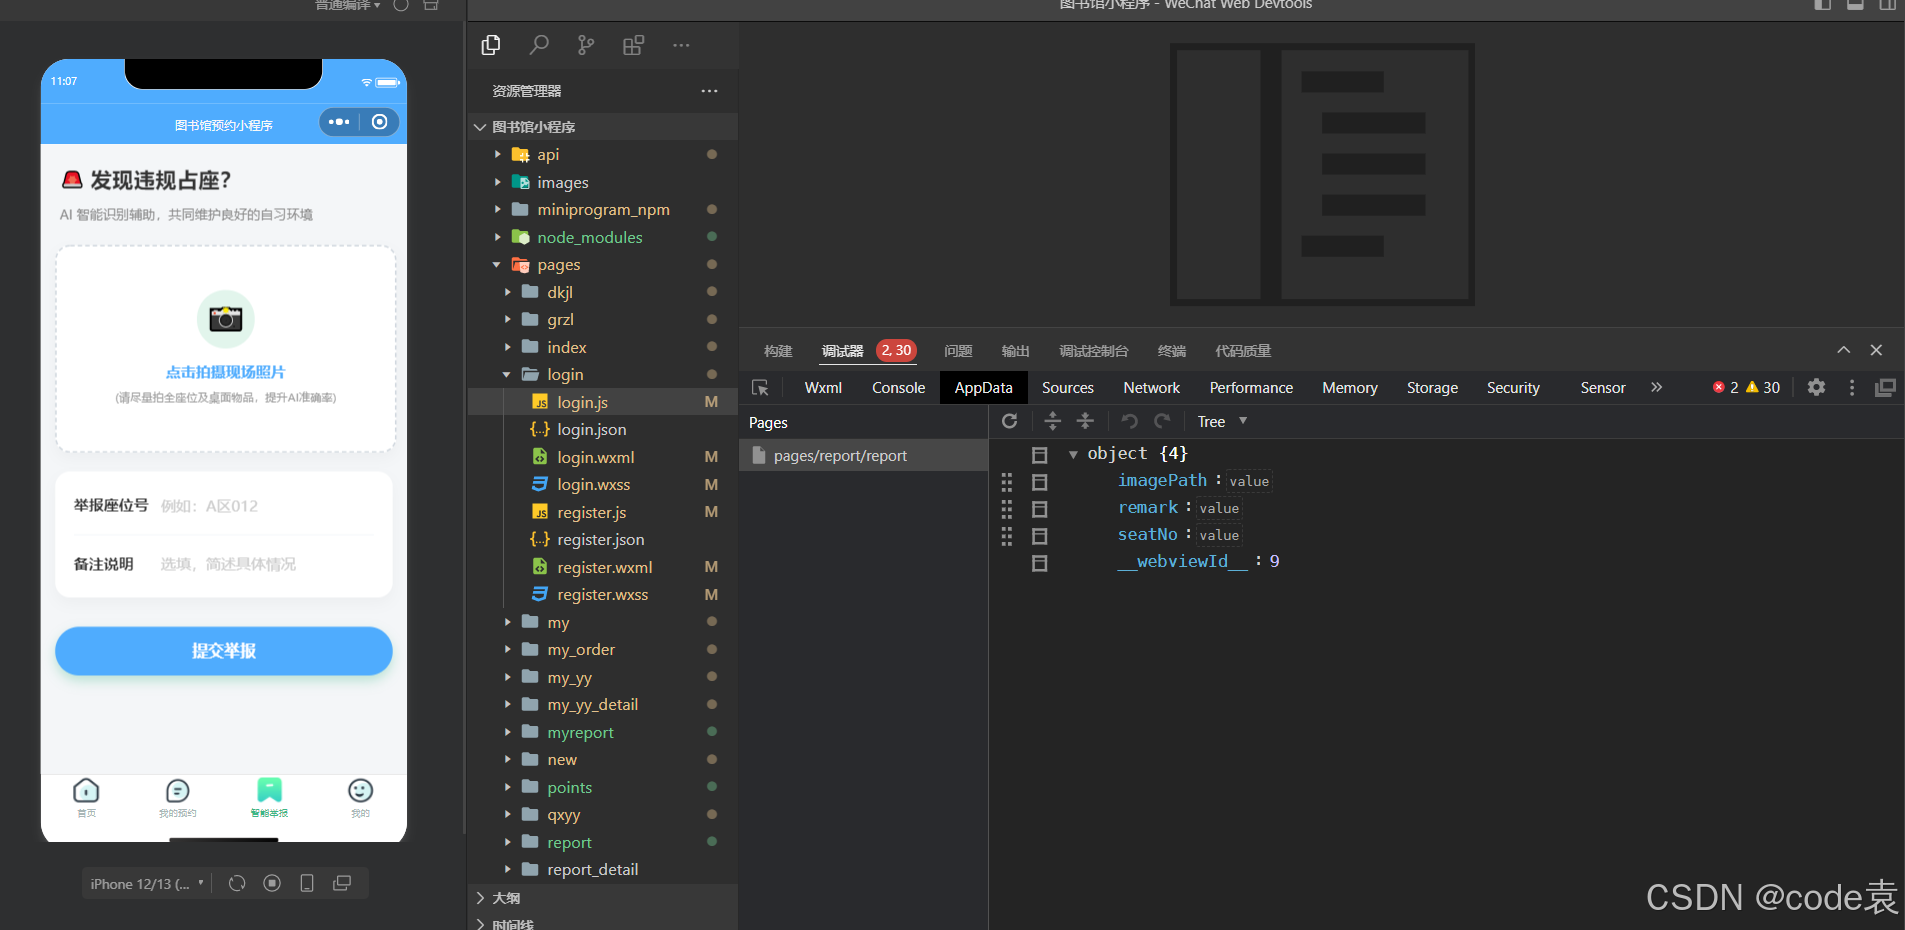Open register.js file

[591, 512]
